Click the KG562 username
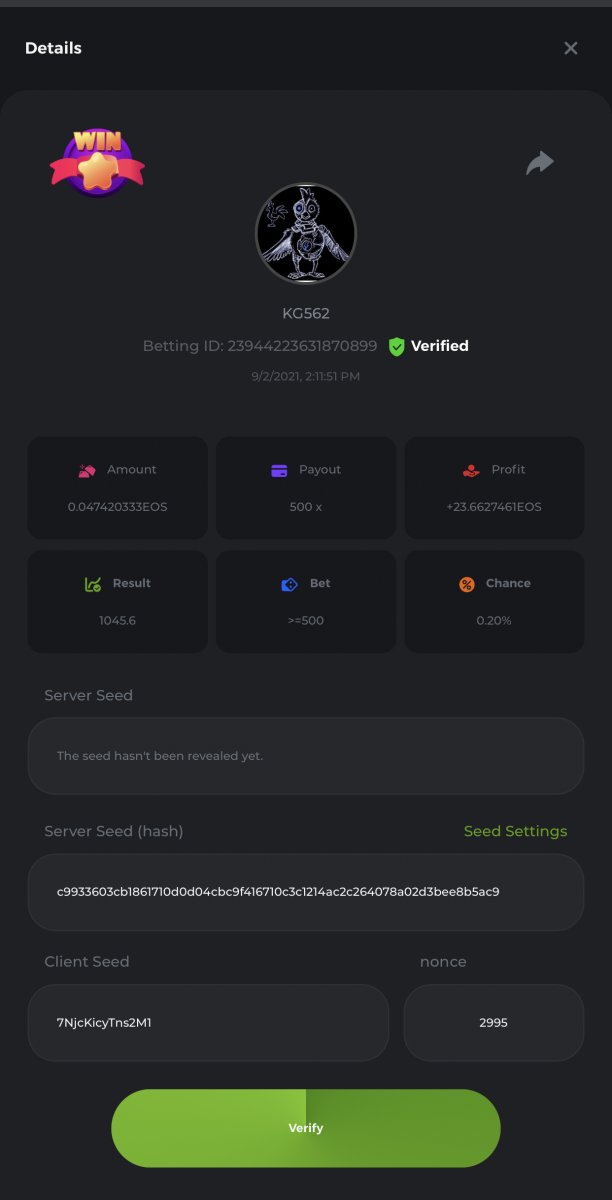The image size is (612, 1200). point(306,313)
